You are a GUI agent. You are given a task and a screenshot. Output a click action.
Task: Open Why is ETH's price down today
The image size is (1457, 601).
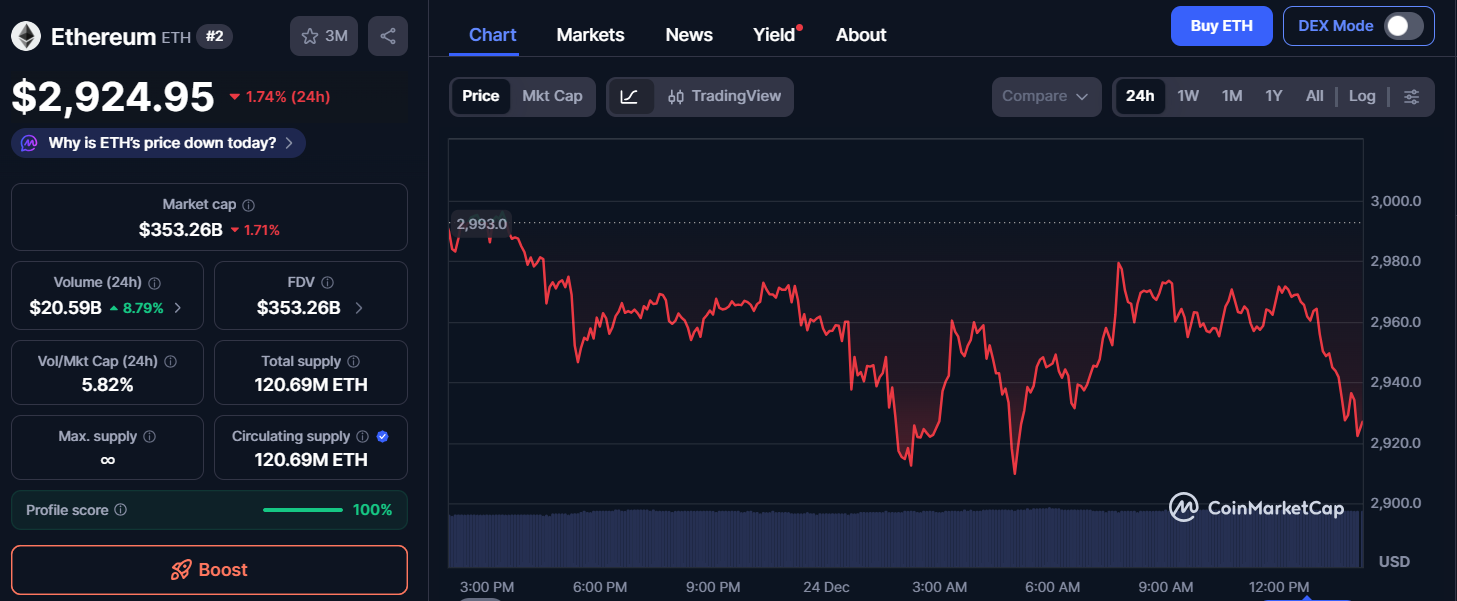click(158, 143)
